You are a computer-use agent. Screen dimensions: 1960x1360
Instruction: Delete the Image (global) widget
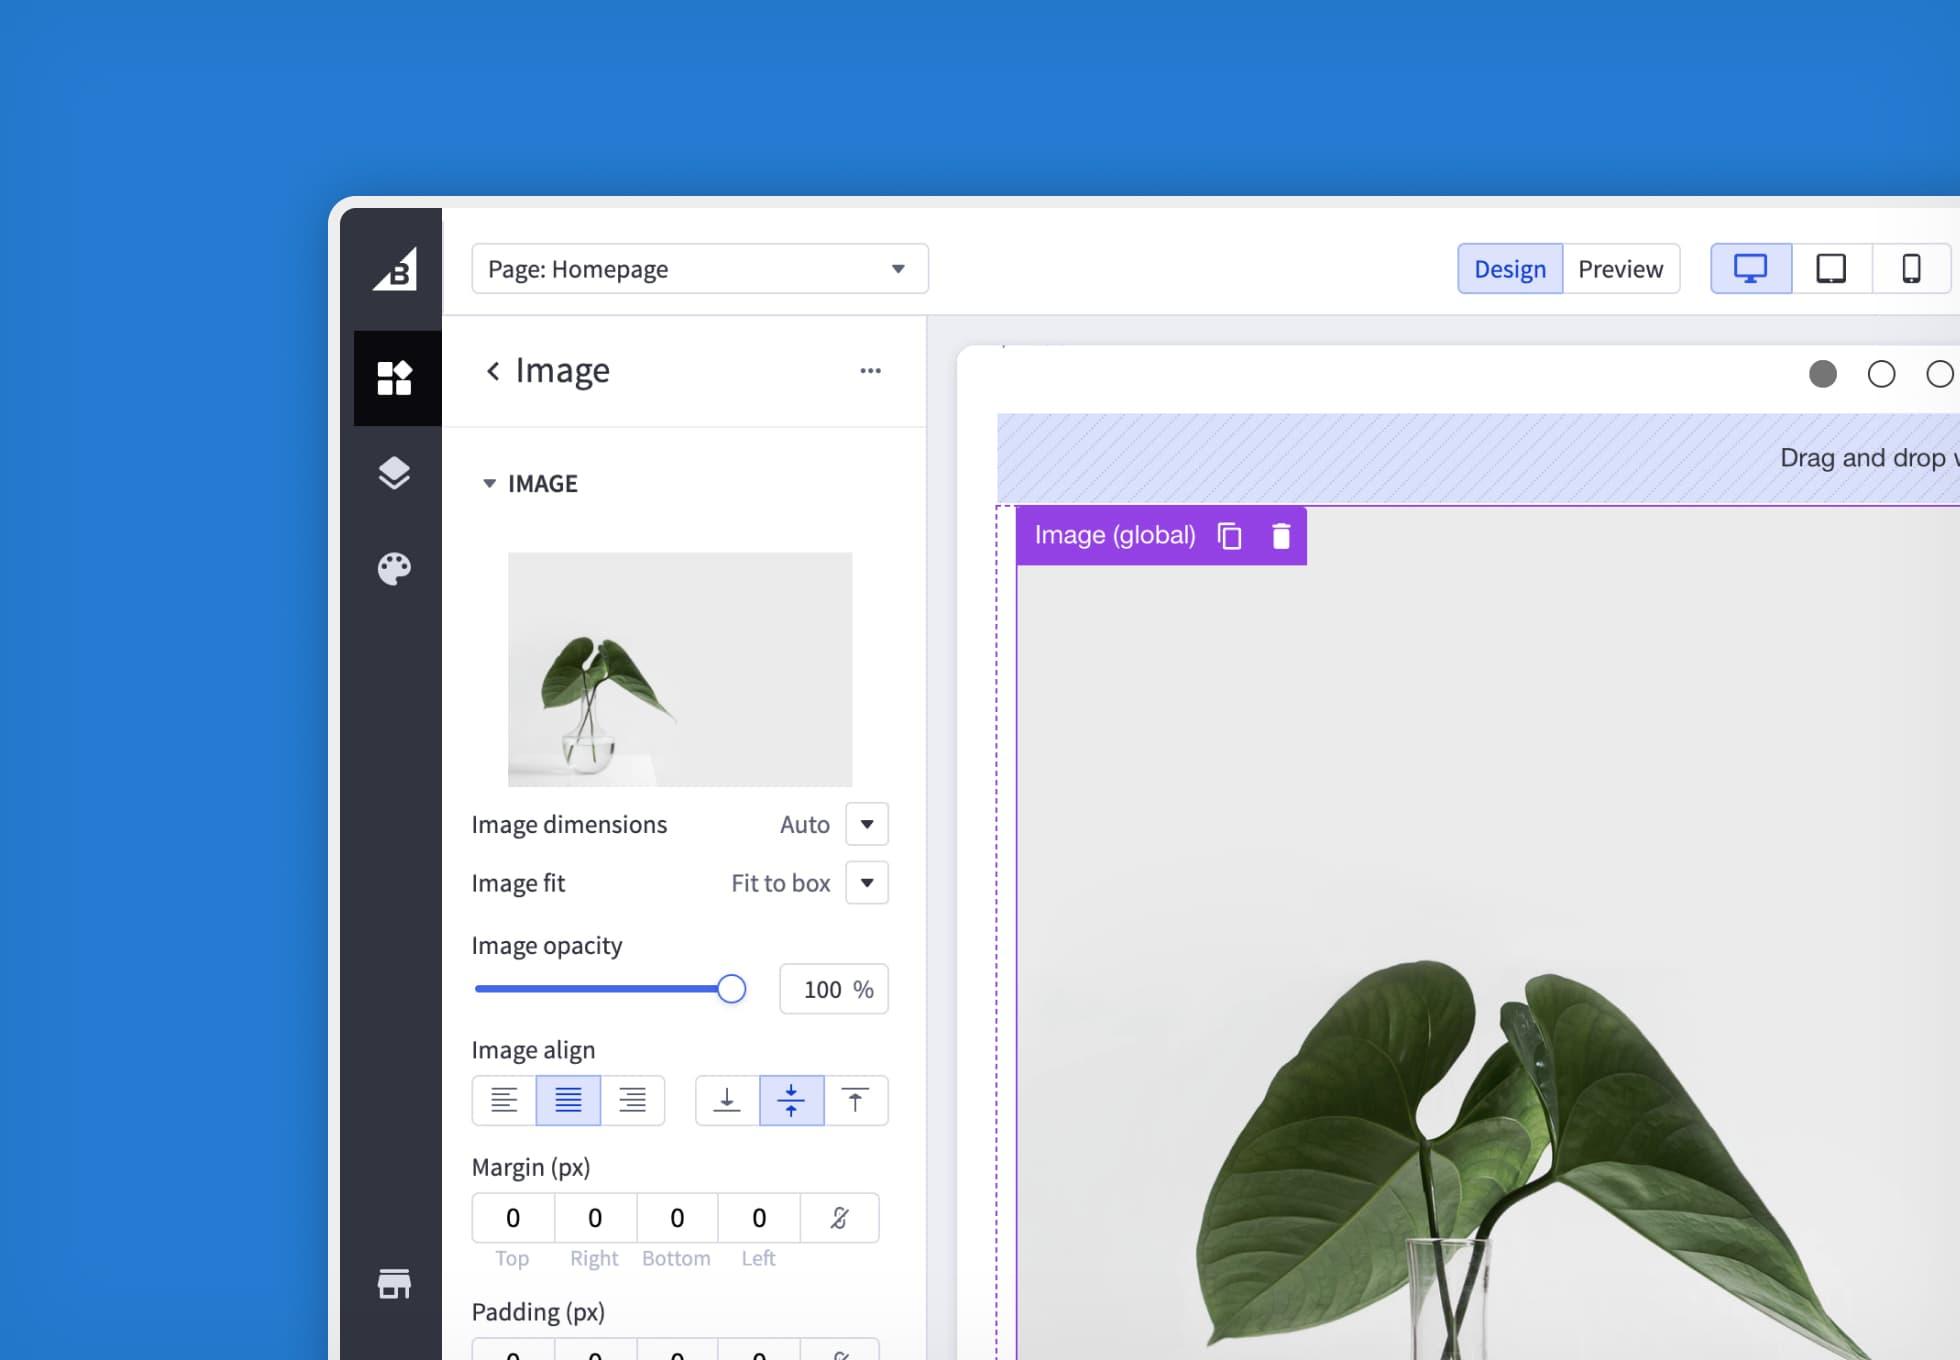[x=1281, y=536]
